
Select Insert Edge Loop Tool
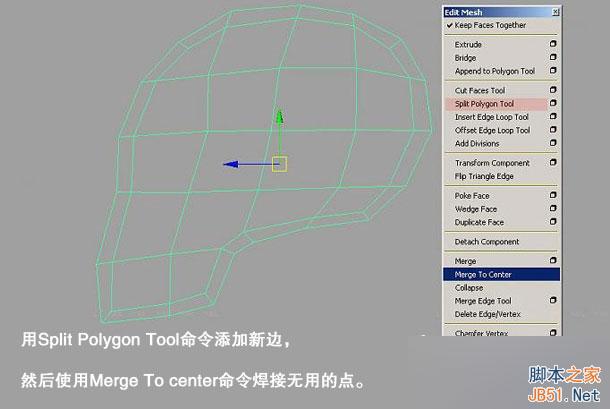492,117
